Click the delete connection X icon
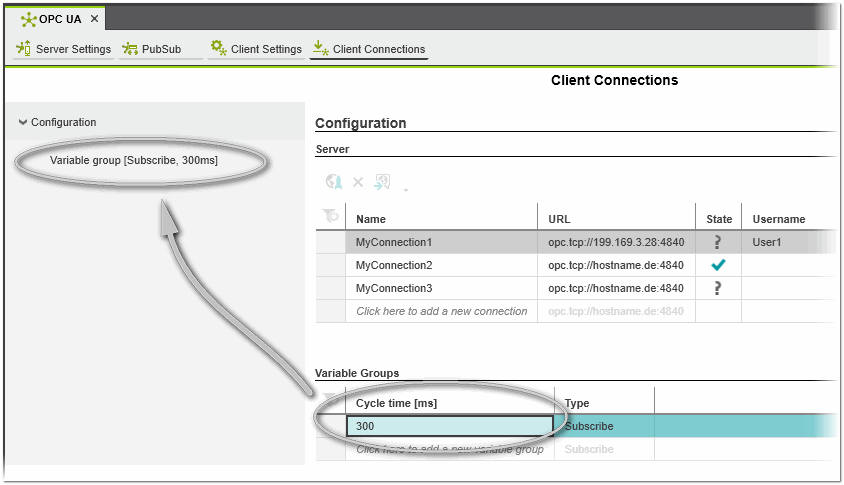844x485 pixels. pyautogui.click(x=358, y=183)
